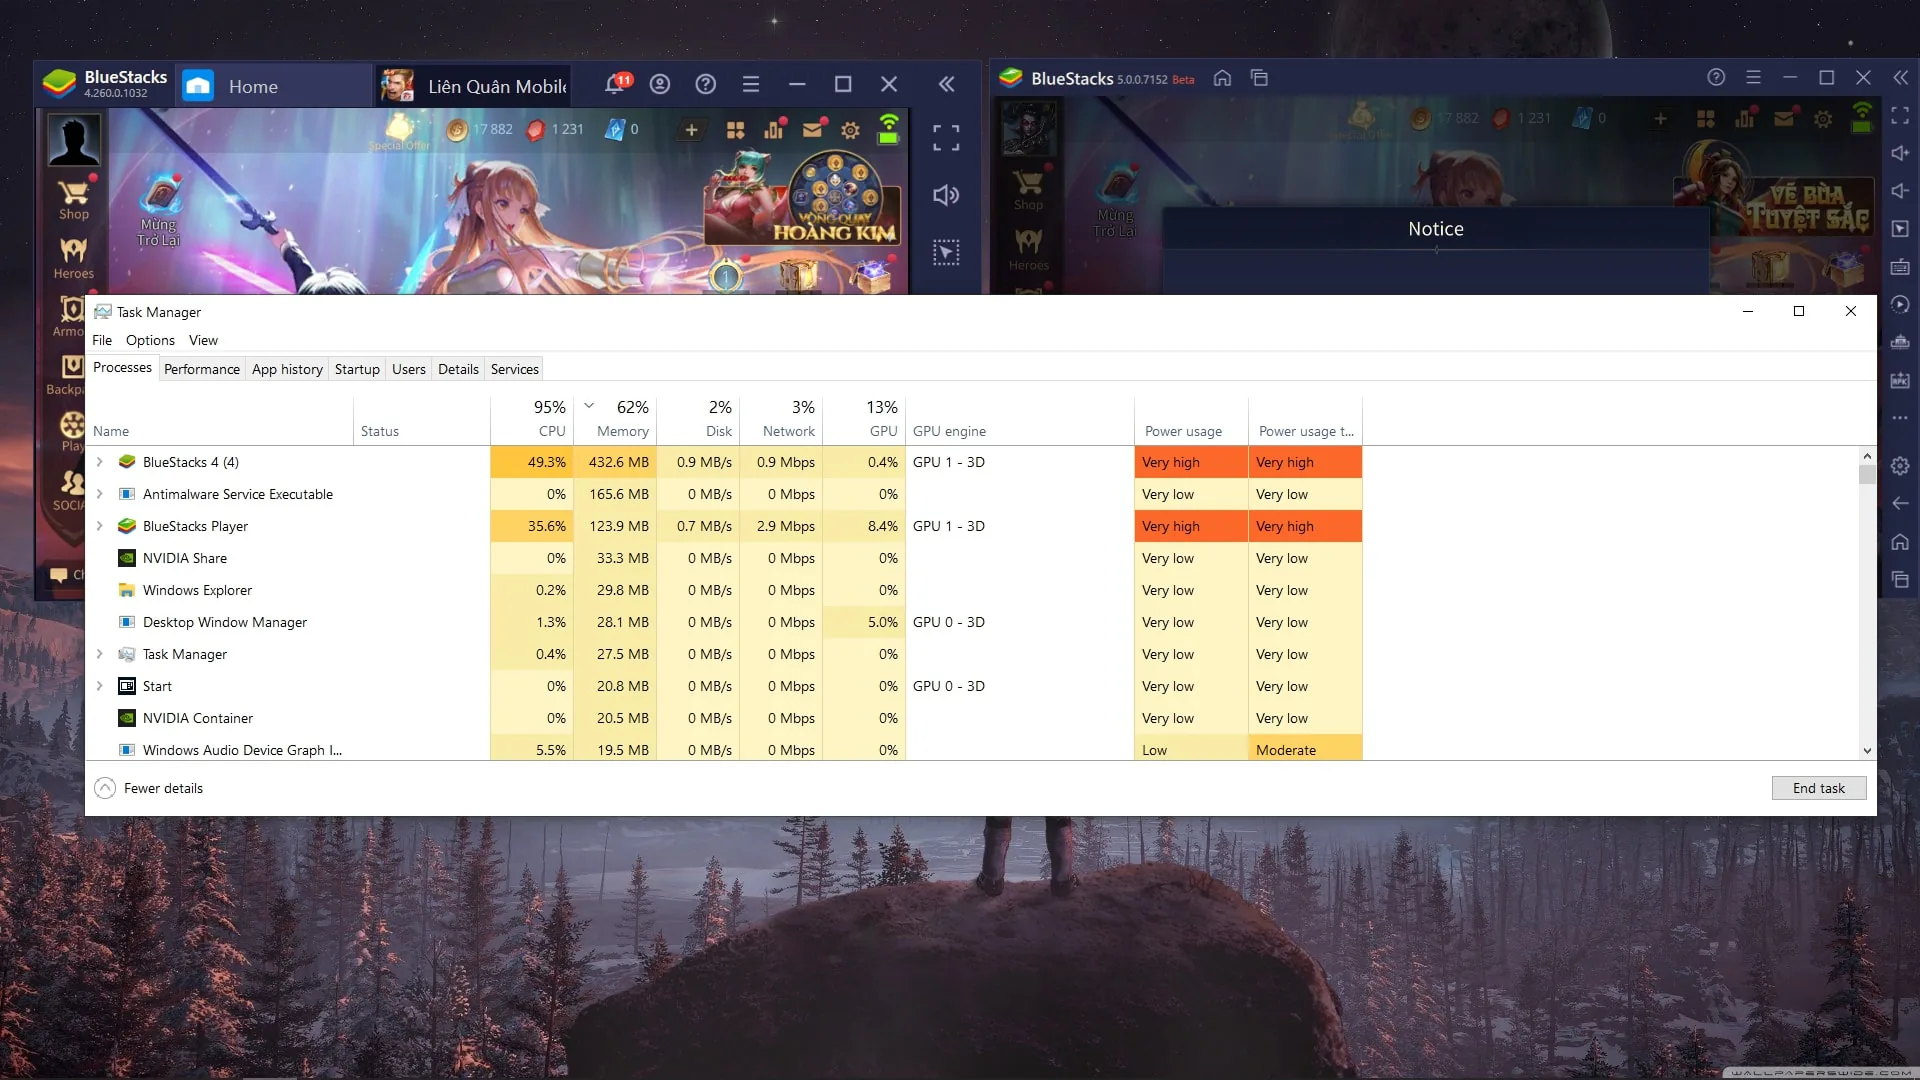Switch to Performance tab
Viewport: 1920px width, 1080px height.
pos(202,369)
